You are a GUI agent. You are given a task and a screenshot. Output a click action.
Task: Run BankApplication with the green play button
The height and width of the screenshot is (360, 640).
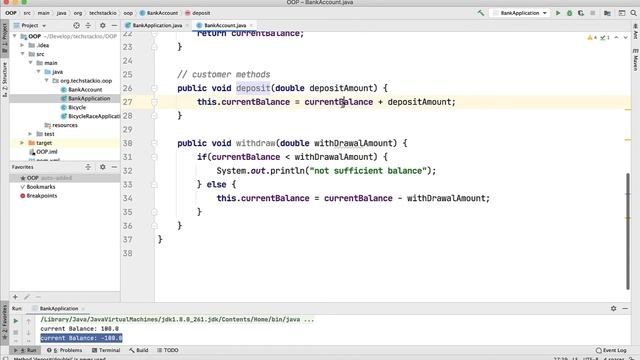pyautogui.click(x=558, y=13)
